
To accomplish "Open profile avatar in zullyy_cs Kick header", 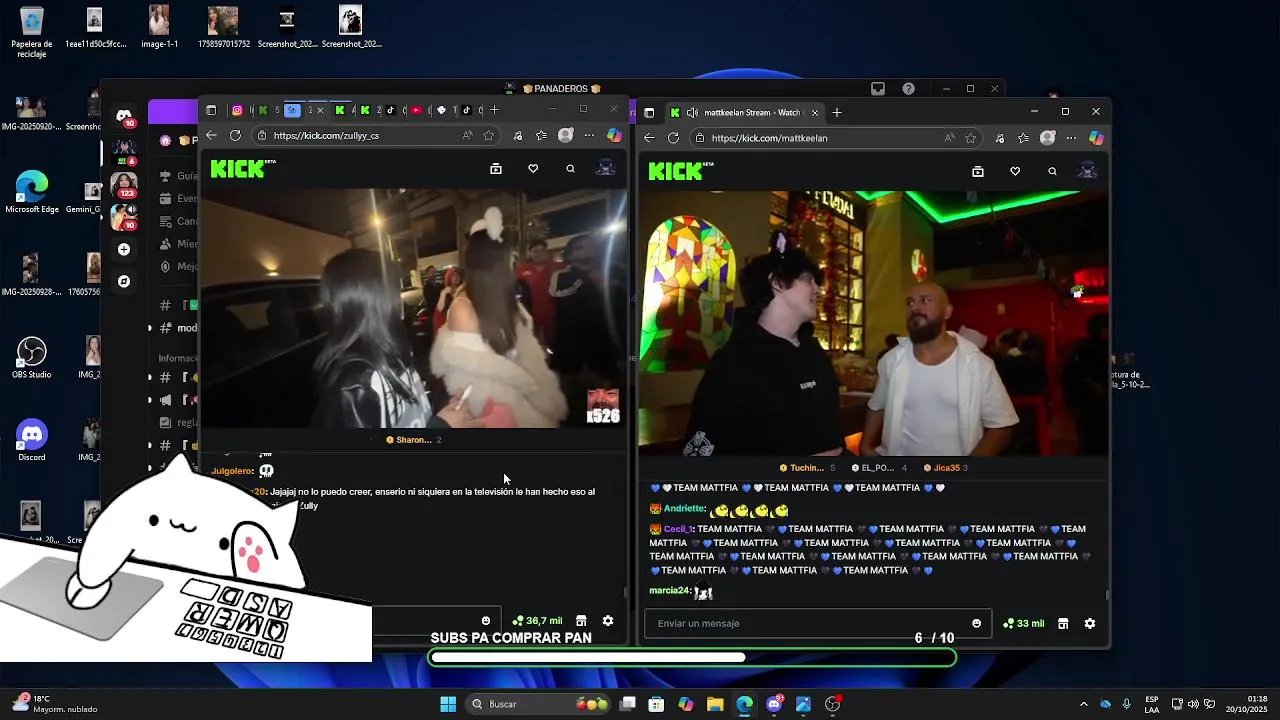I will click(605, 168).
